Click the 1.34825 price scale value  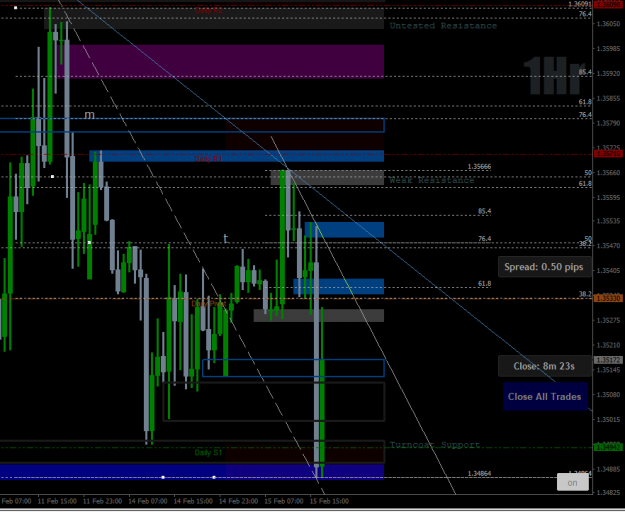pos(608,492)
